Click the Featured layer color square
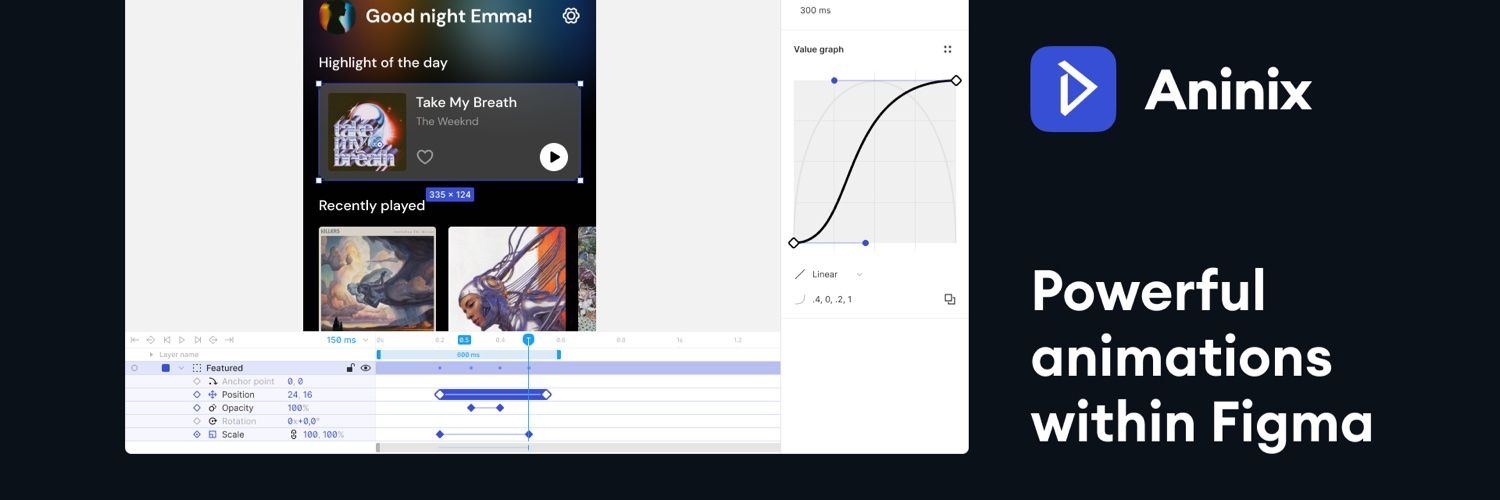1500x500 pixels. click(x=166, y=368)
